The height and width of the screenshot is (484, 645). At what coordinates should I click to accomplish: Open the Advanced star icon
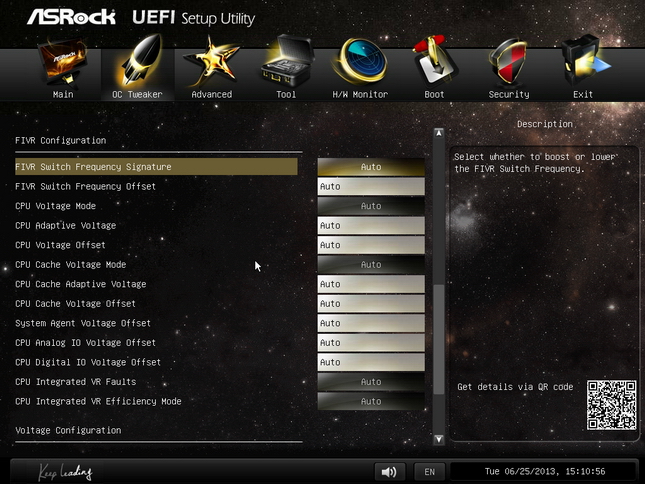212,62
